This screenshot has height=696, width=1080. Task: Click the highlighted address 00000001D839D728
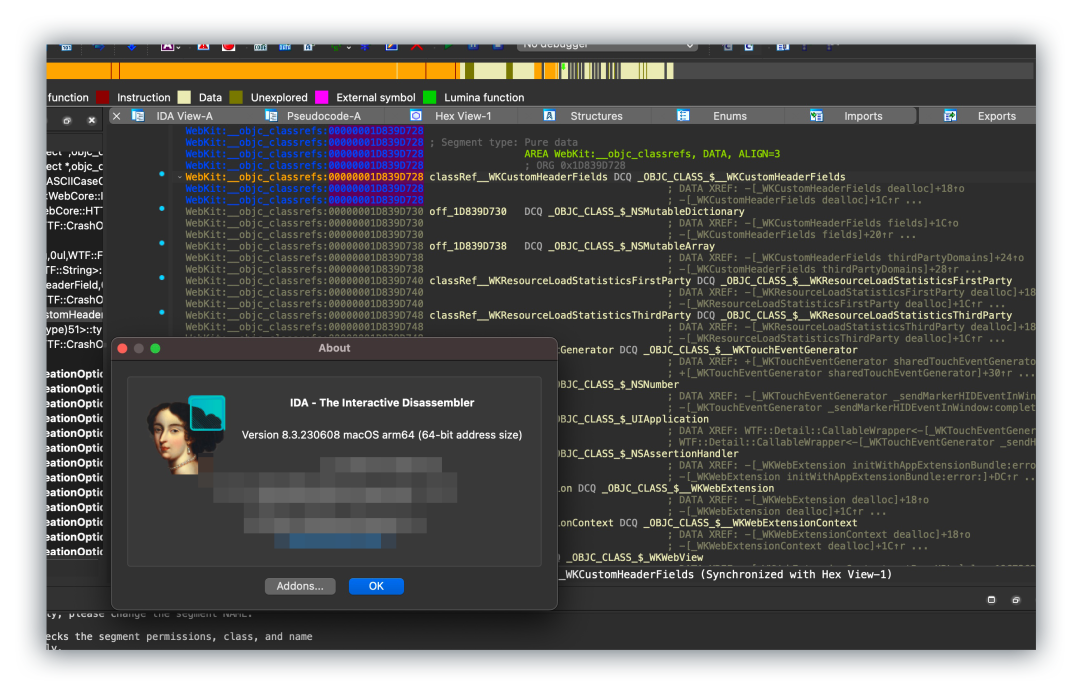(x=375, y=177)
